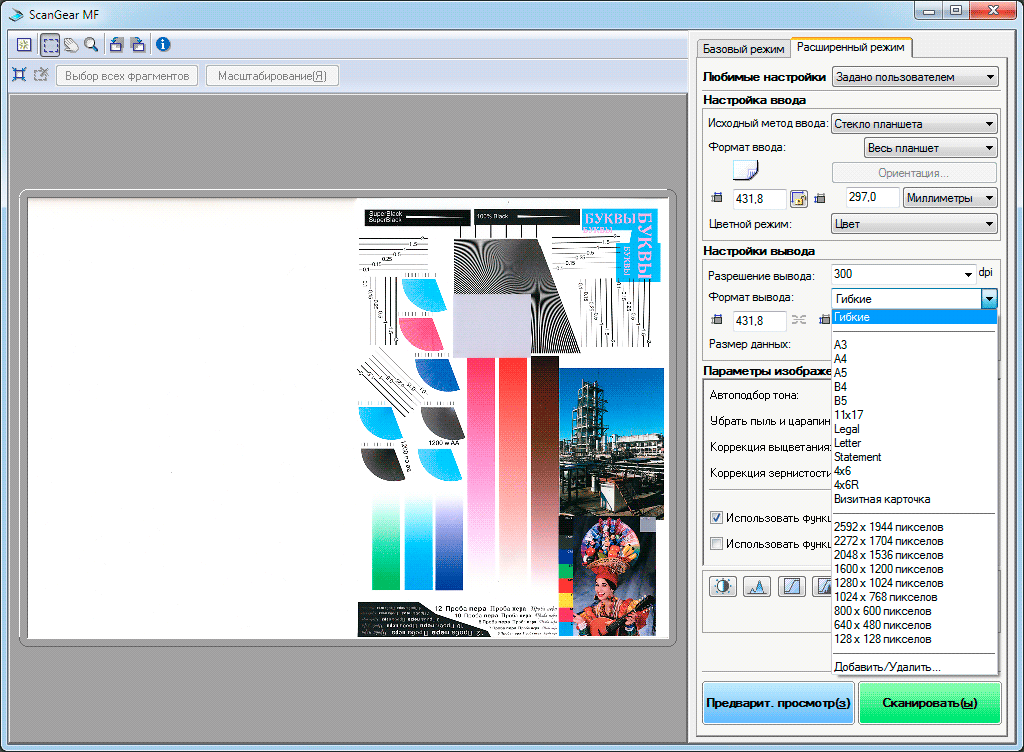Click the 'Предварит. просмотр' button
The height and width of the screenshot is (752, 1024).
(778, 703)
